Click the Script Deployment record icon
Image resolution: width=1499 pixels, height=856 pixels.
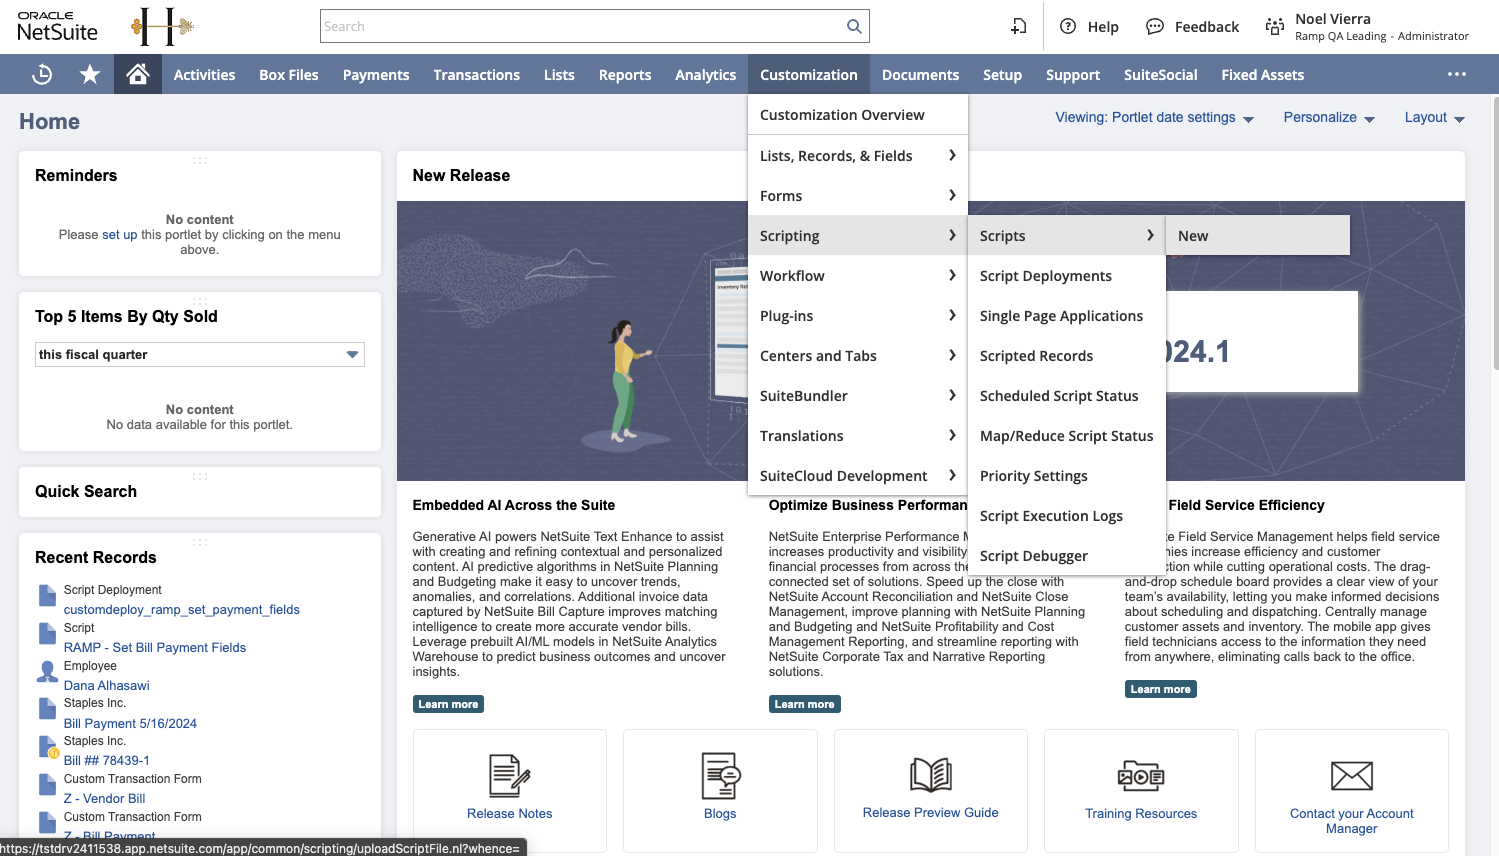47,596
